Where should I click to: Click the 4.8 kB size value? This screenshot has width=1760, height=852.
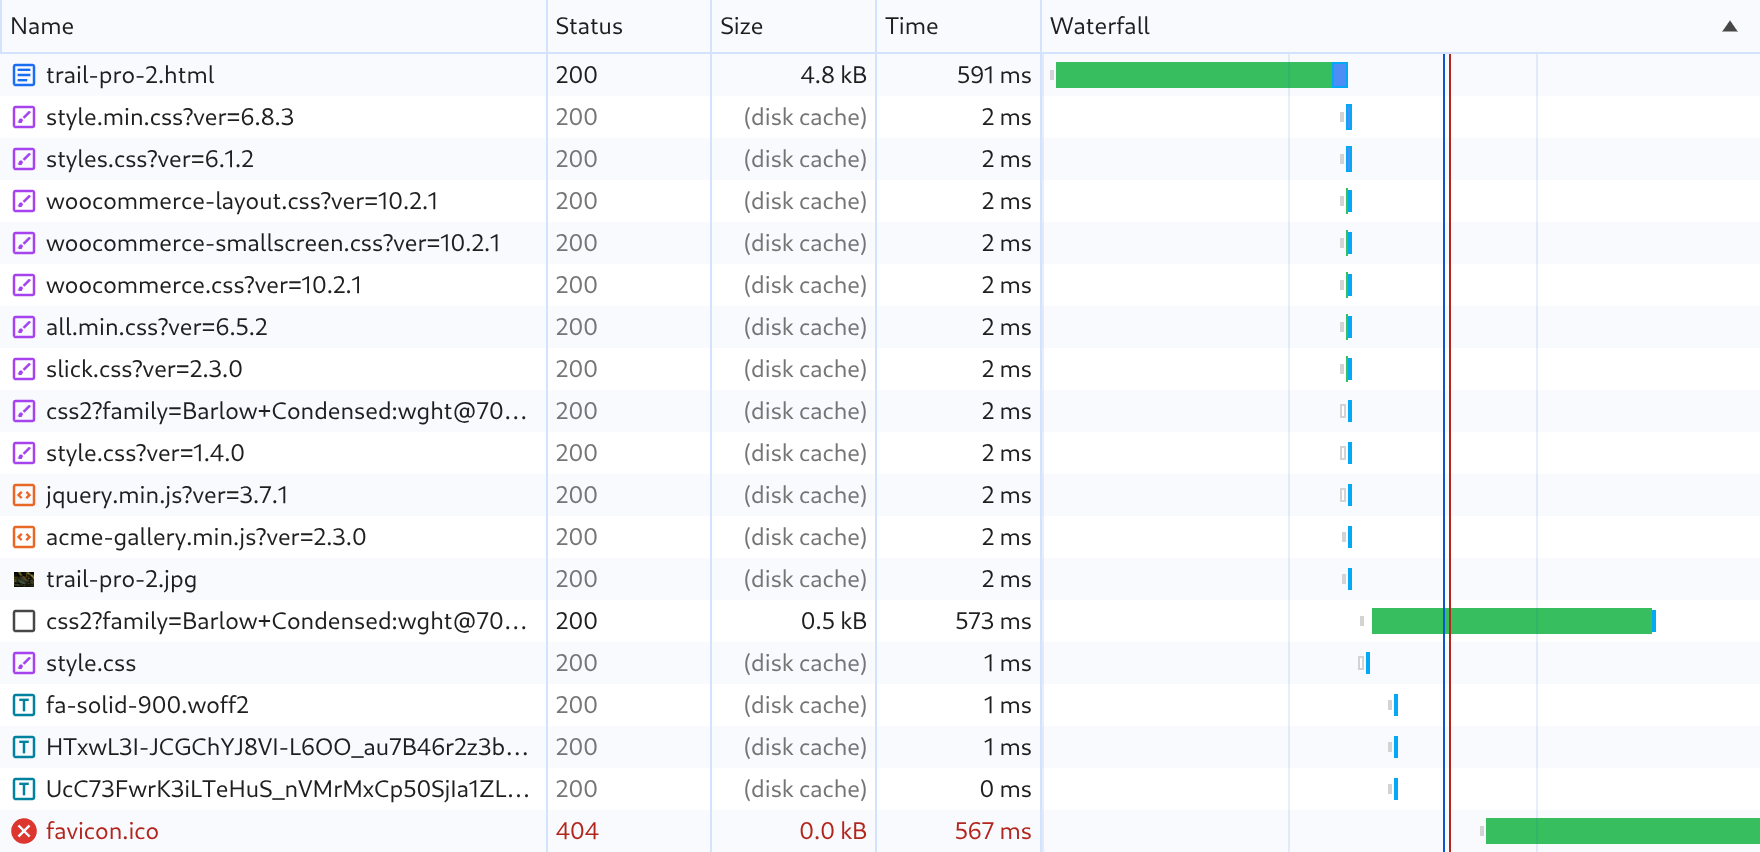coord(833,75)
